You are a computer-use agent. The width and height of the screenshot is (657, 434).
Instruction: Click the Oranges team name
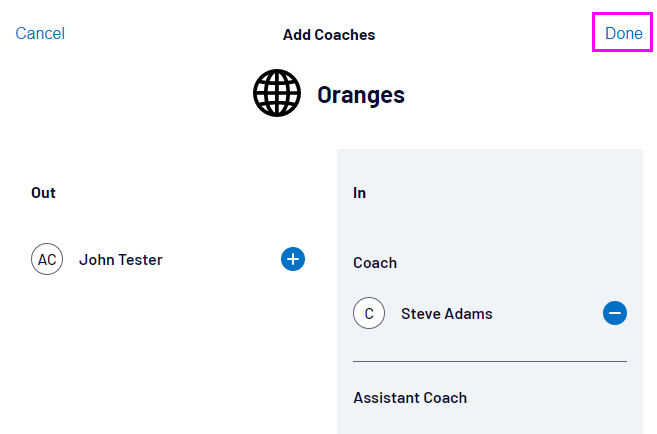point(361,95)
